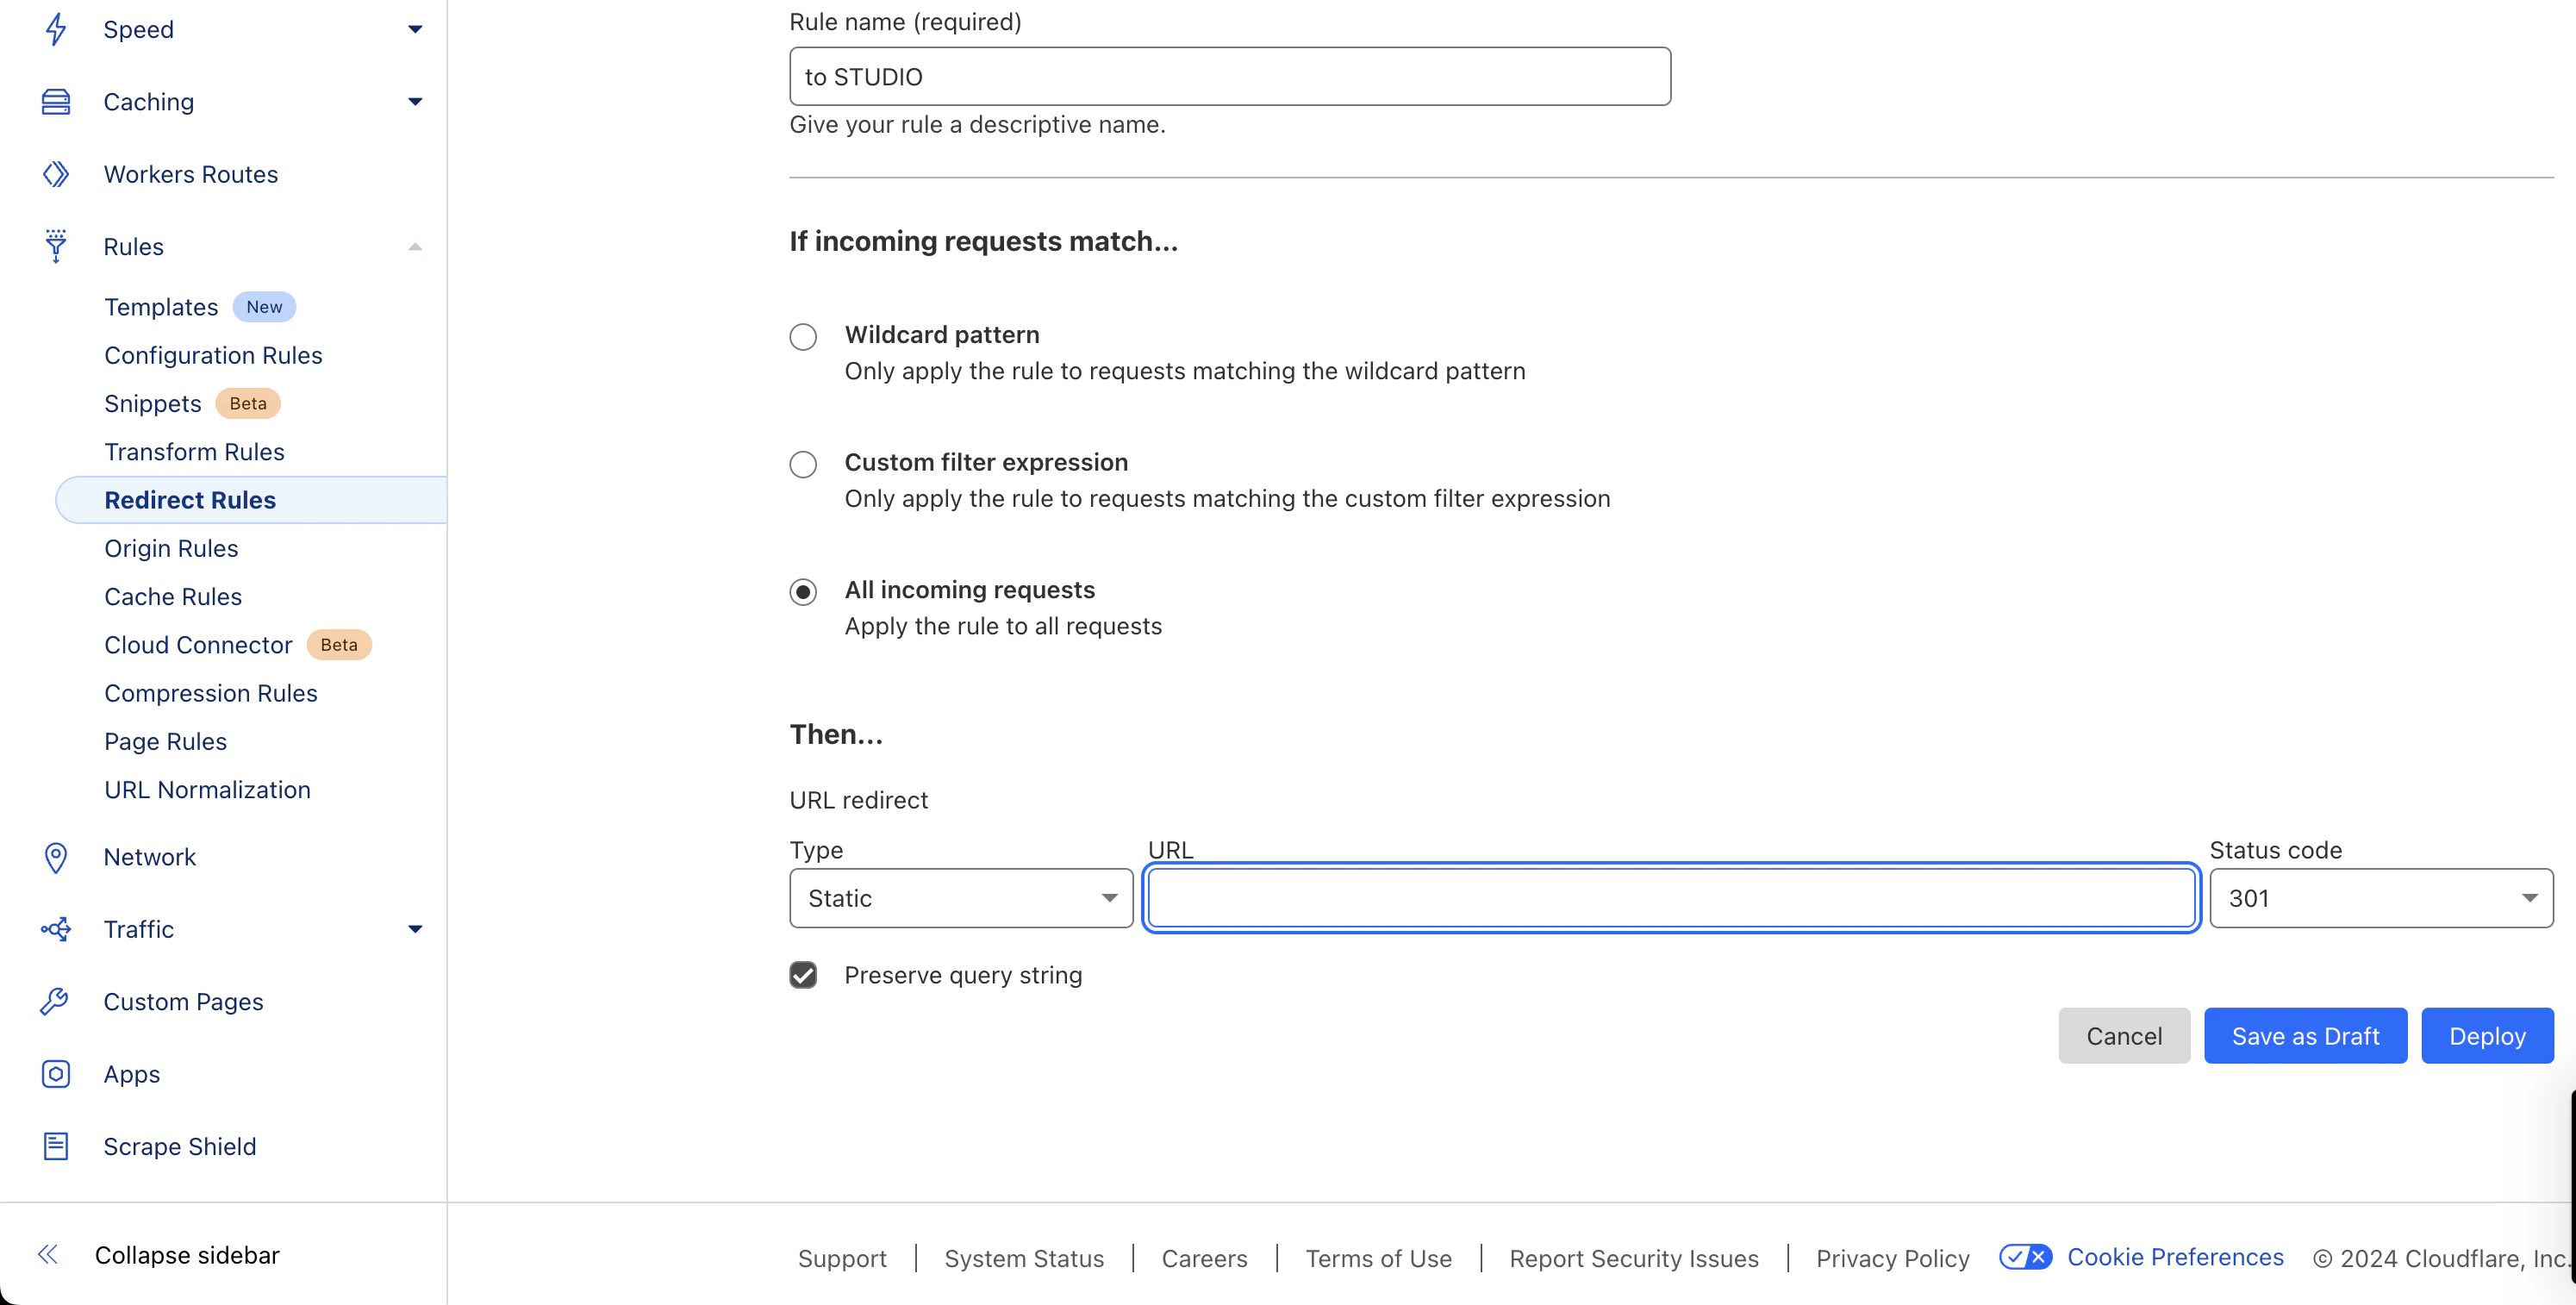Open the Status code dropdown
The image size is (2576, 1305).
tap(2381, 898)
